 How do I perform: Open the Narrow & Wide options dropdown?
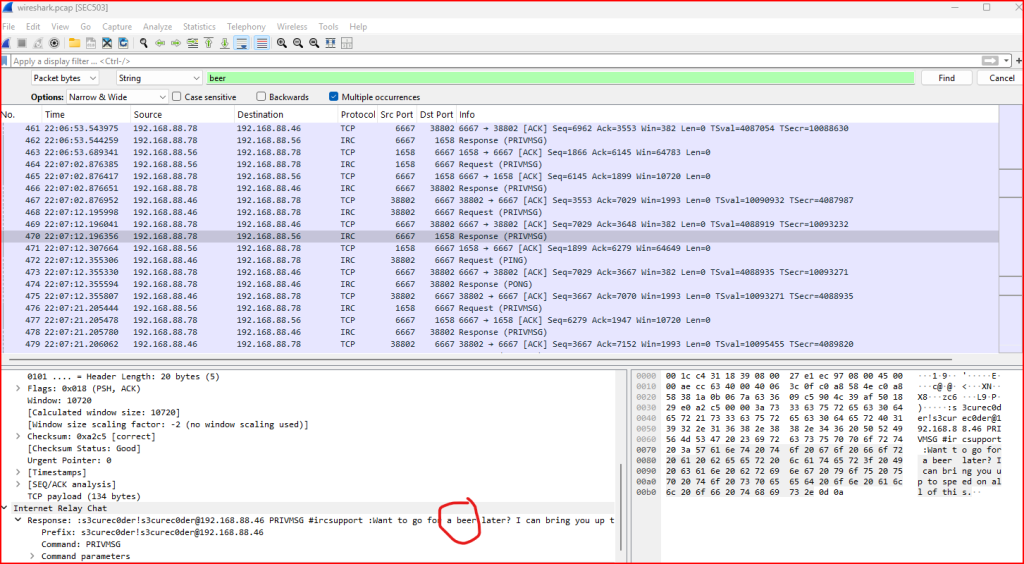tap(116, 97)
